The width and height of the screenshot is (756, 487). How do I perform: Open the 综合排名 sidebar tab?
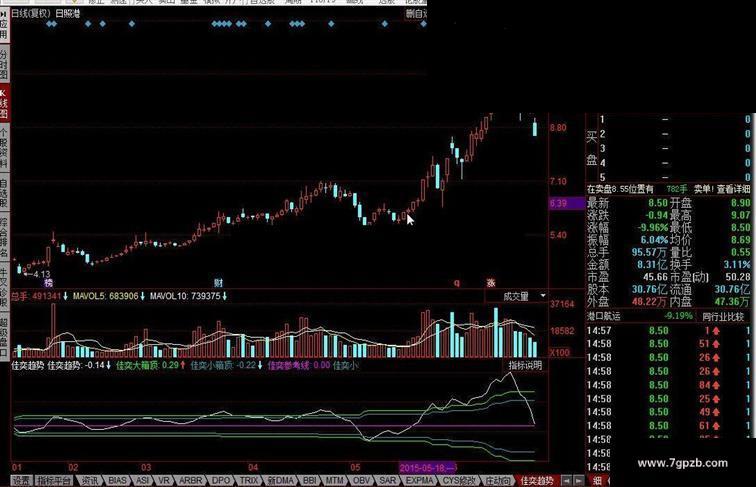(x=4, y=238)
